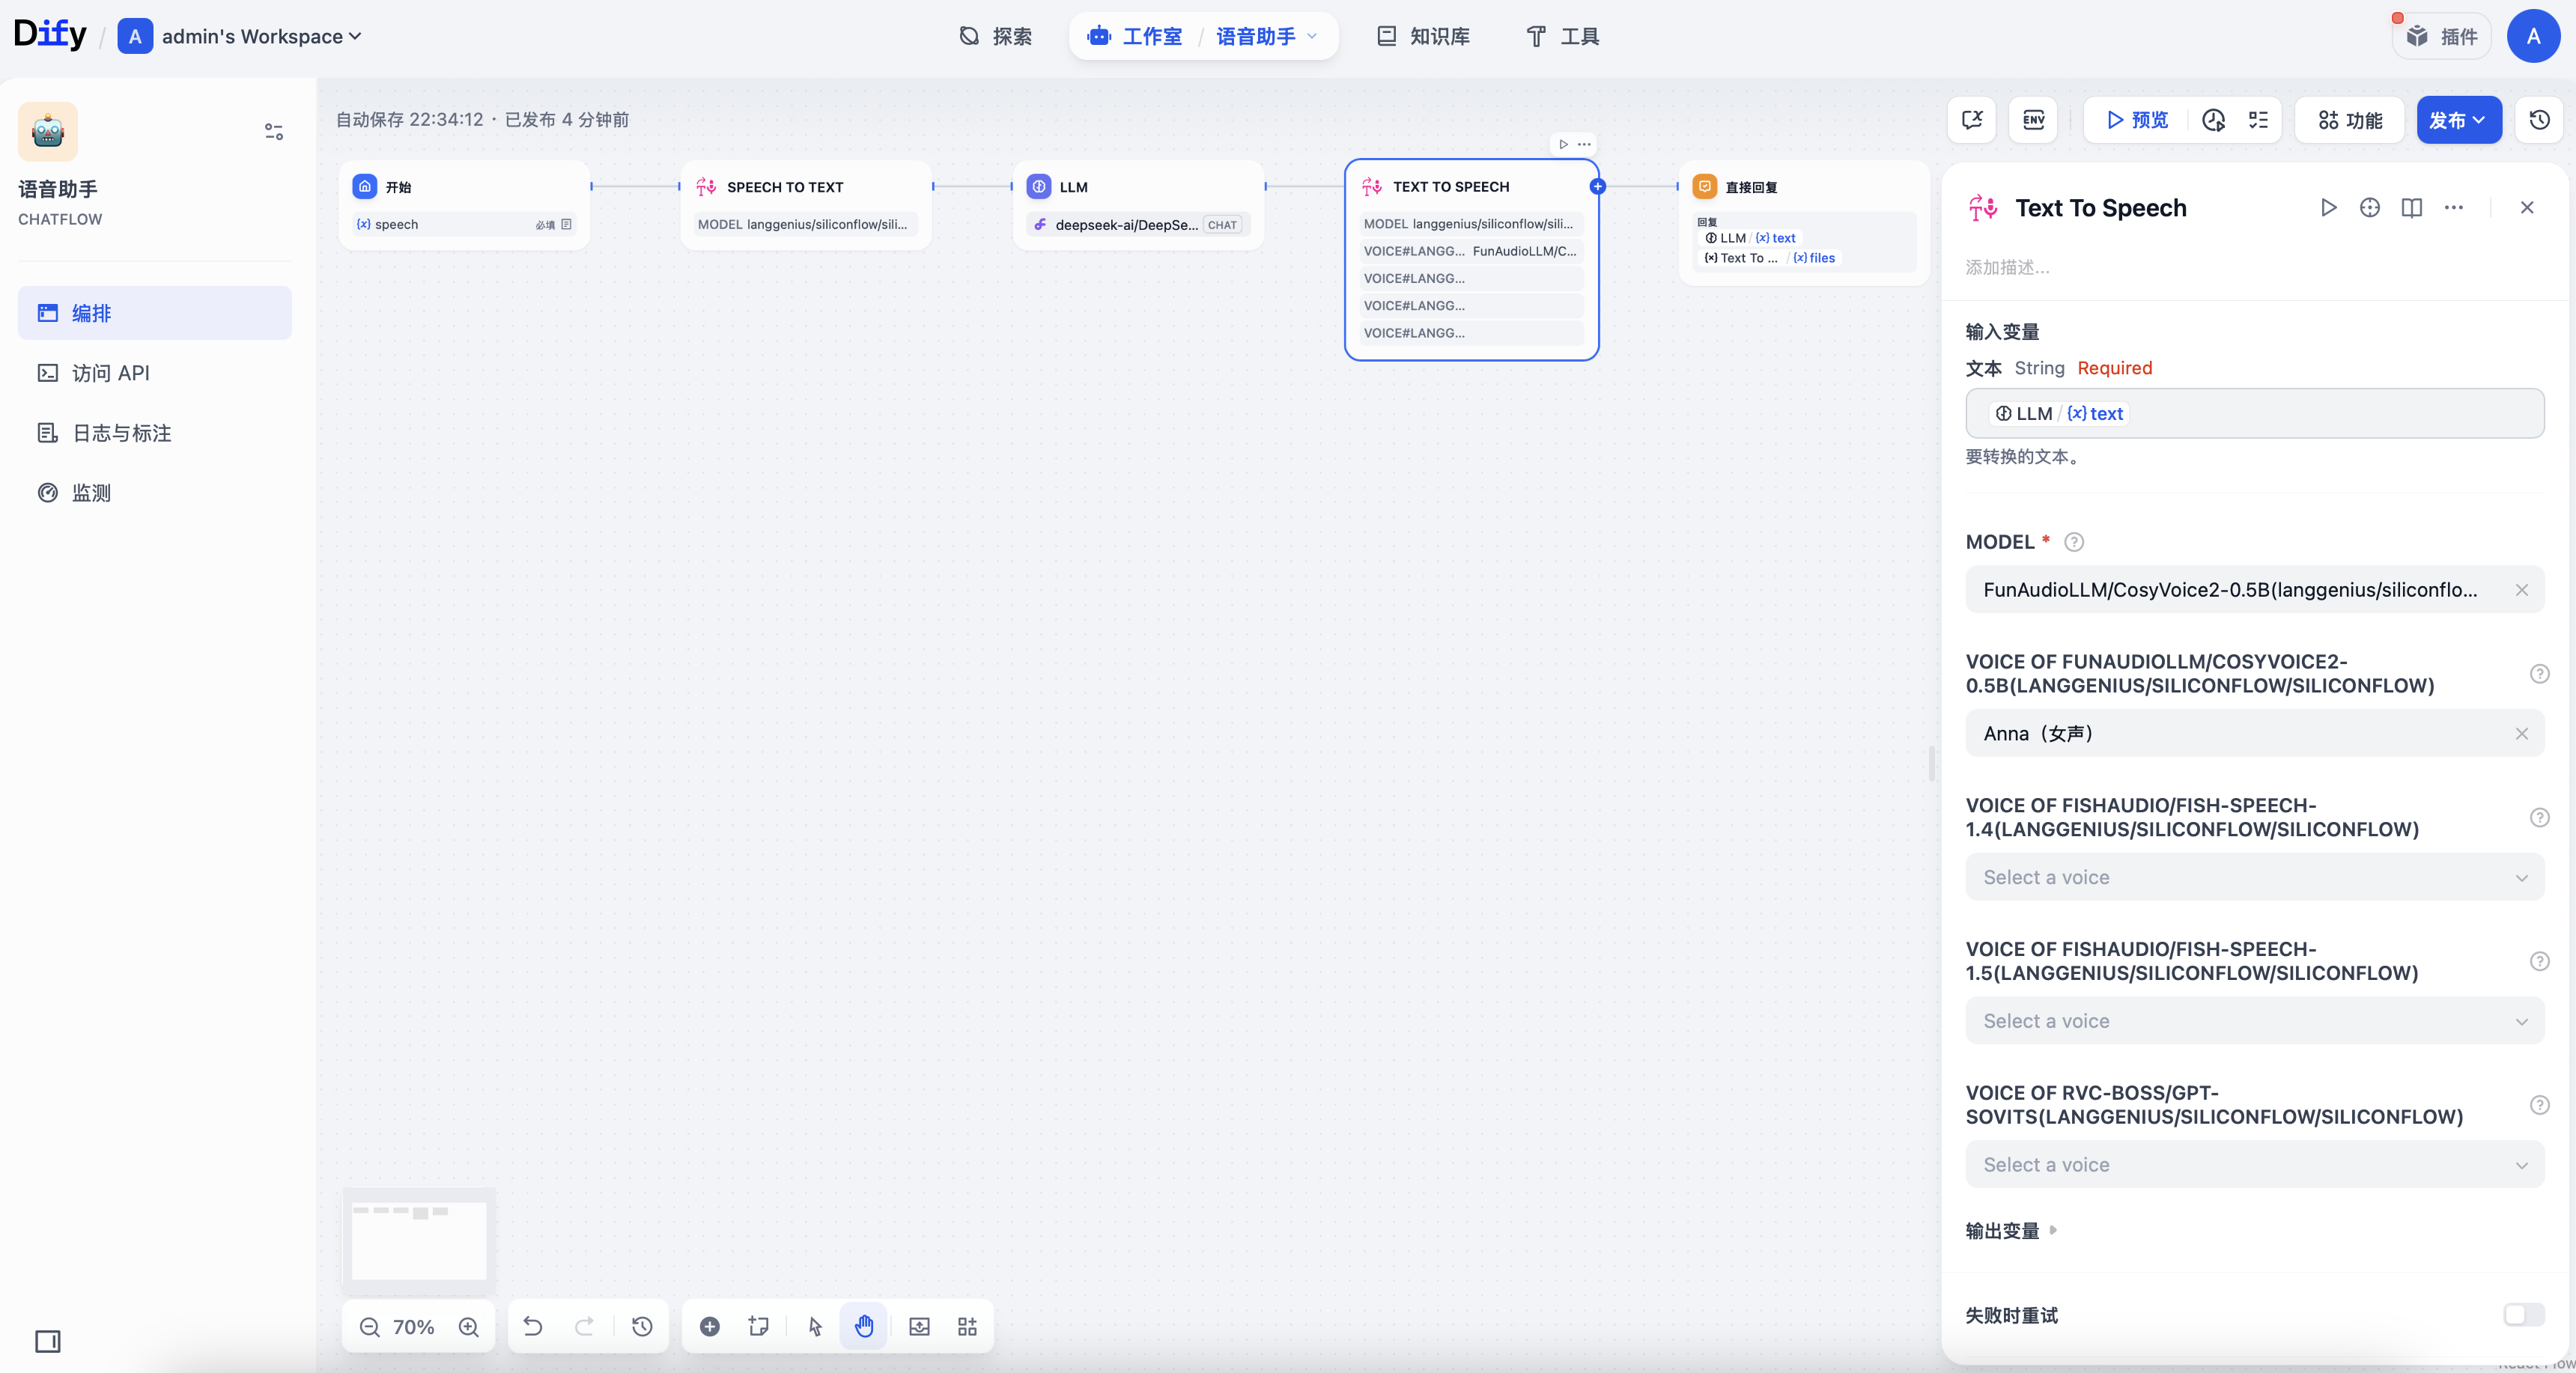Image resolution: width=2576 pixels, height=1373 pixels.
Task: Click the zoom out magnifier icon
Action: point(369,1327)
